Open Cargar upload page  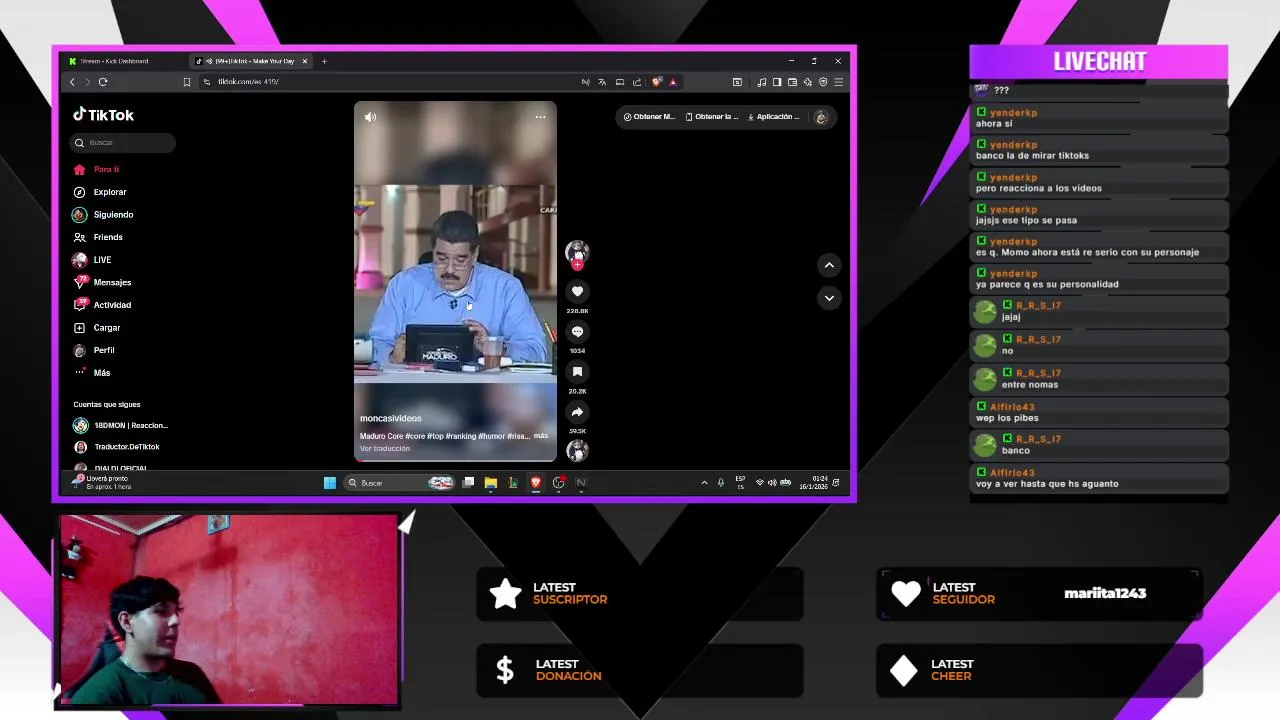(97, 328)
